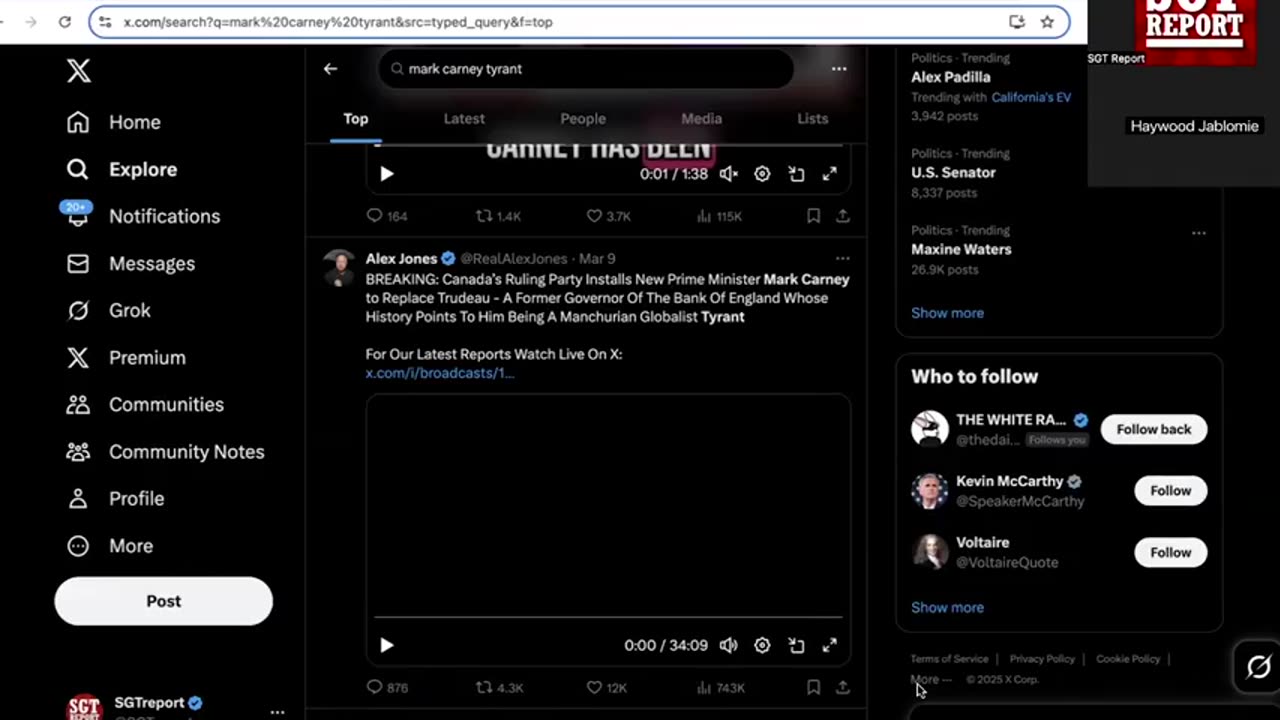Bookmark the Alex Jones post

tap(814, 688)
